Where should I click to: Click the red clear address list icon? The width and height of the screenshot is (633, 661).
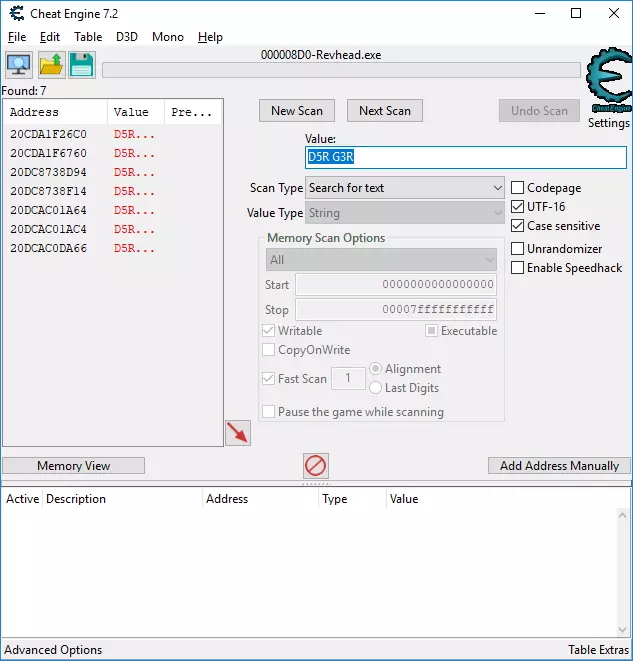point(316,466)
